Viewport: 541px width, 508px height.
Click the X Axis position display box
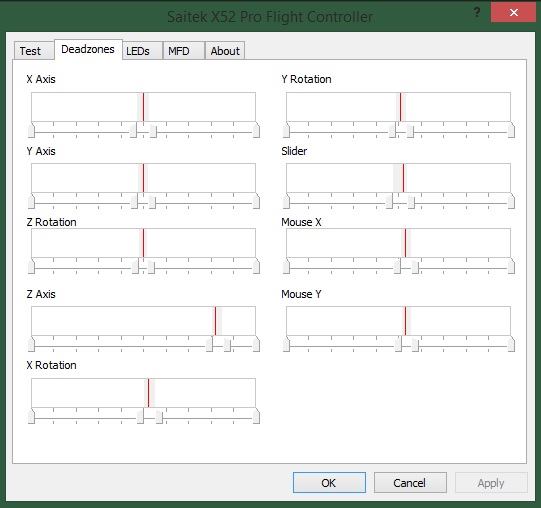click(x=144, y=107)
